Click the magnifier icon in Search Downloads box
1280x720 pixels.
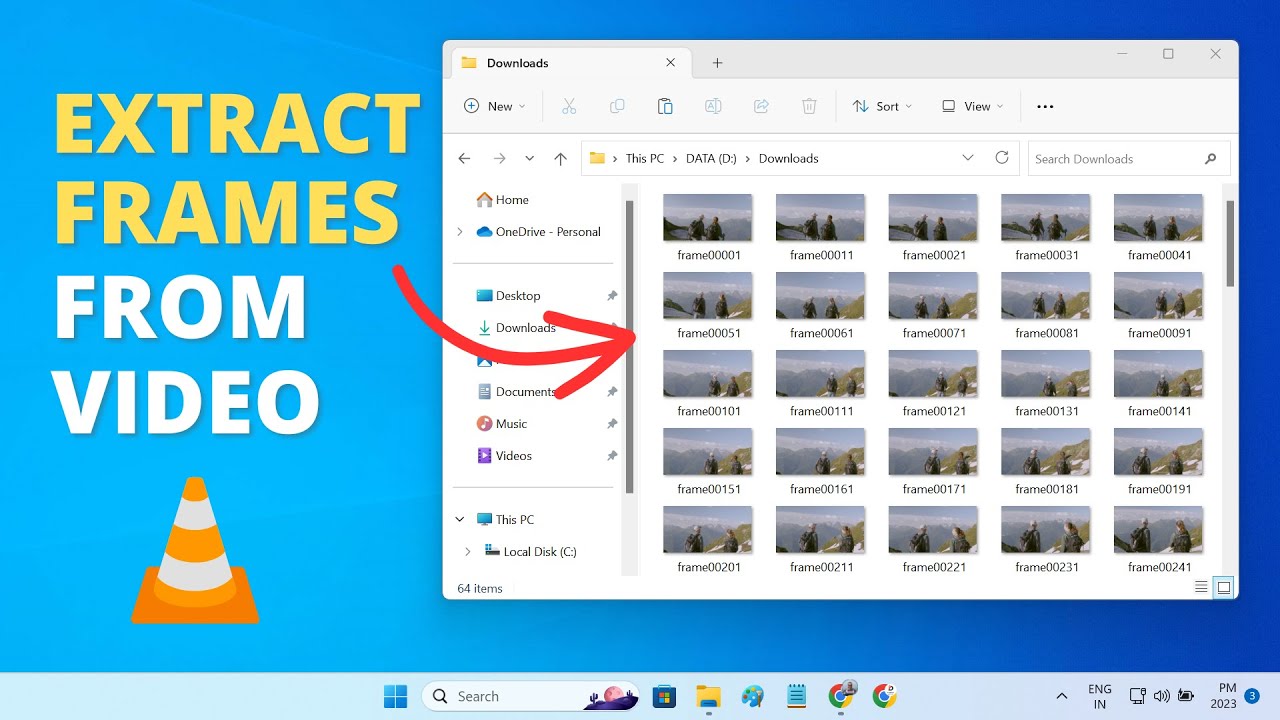point(1210,158)
